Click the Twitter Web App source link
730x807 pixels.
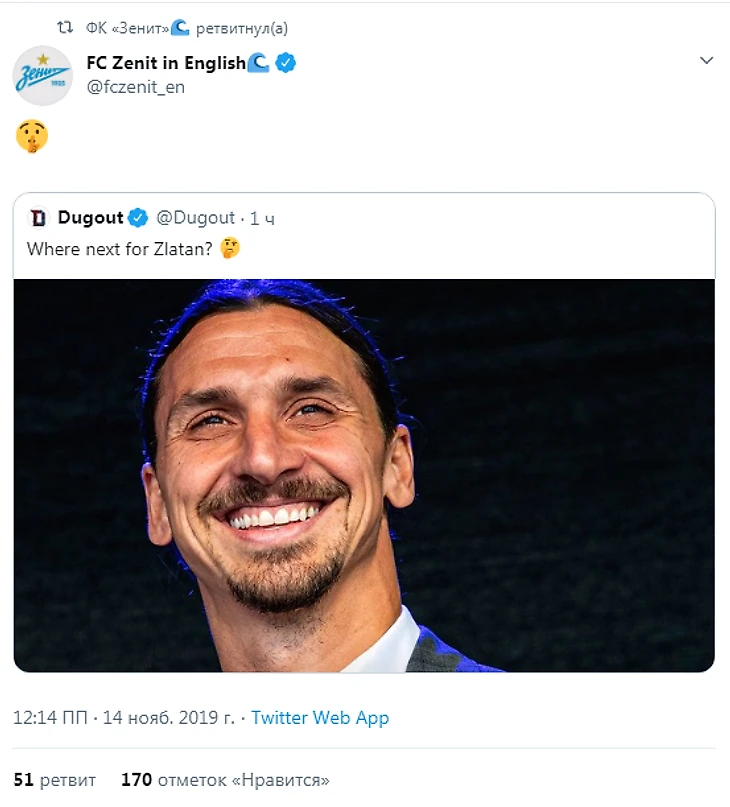pos(320,718)
